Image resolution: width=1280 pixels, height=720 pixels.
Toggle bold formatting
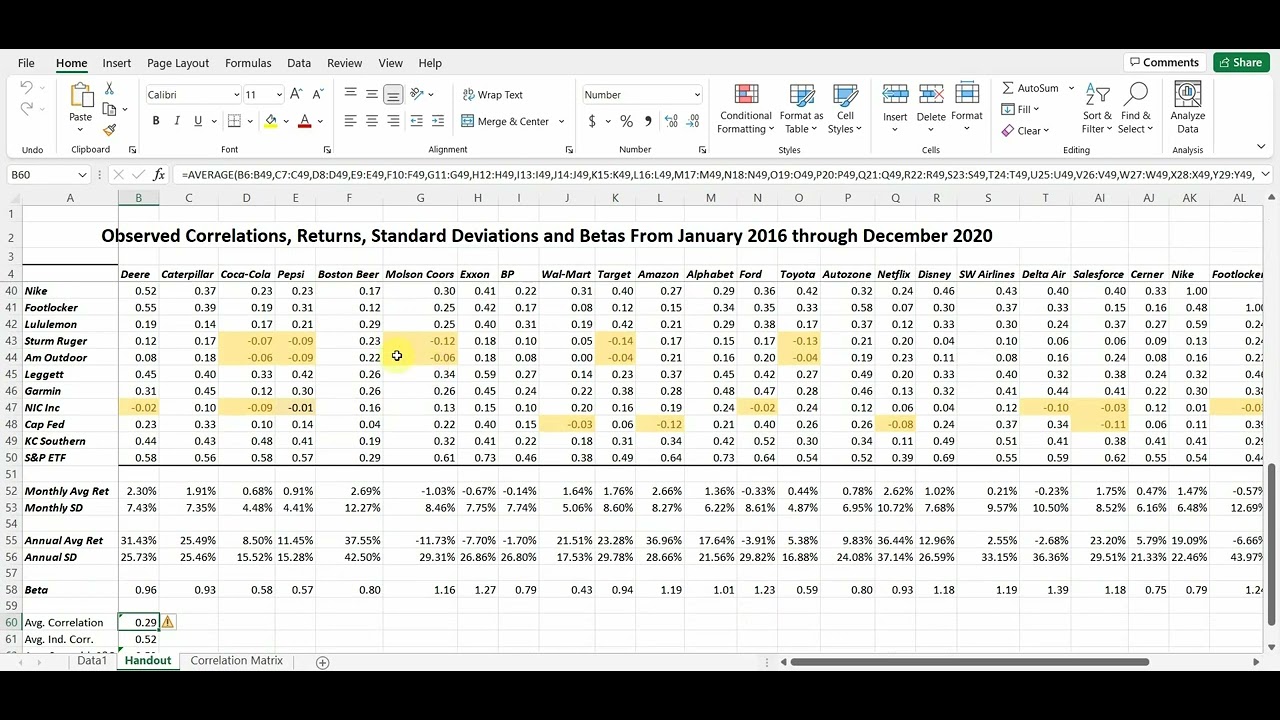(x=156, y=121)
